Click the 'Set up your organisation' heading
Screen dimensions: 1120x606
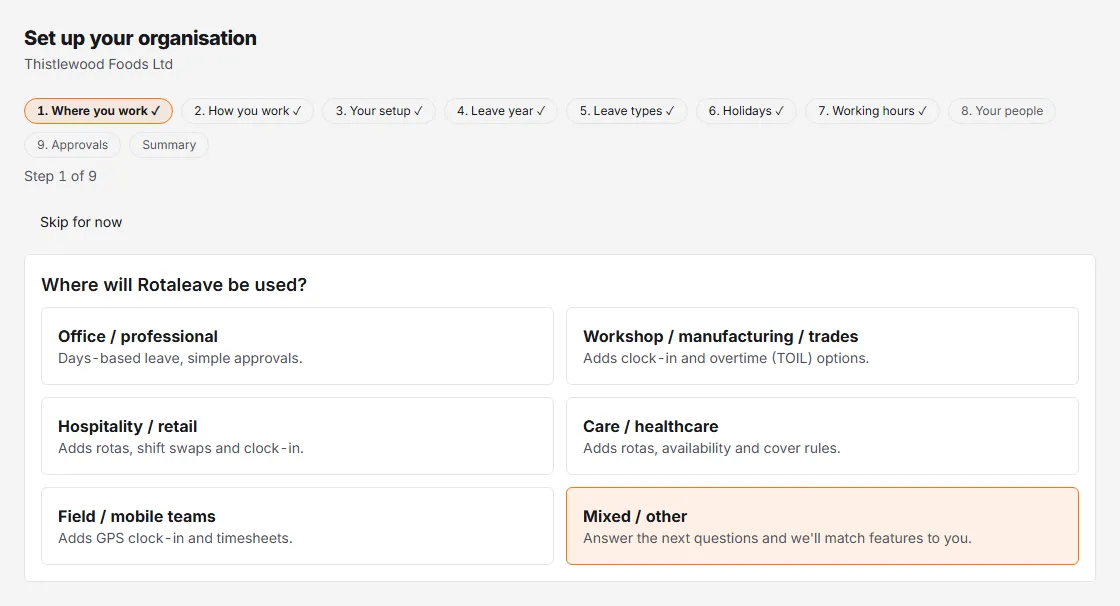140,38
